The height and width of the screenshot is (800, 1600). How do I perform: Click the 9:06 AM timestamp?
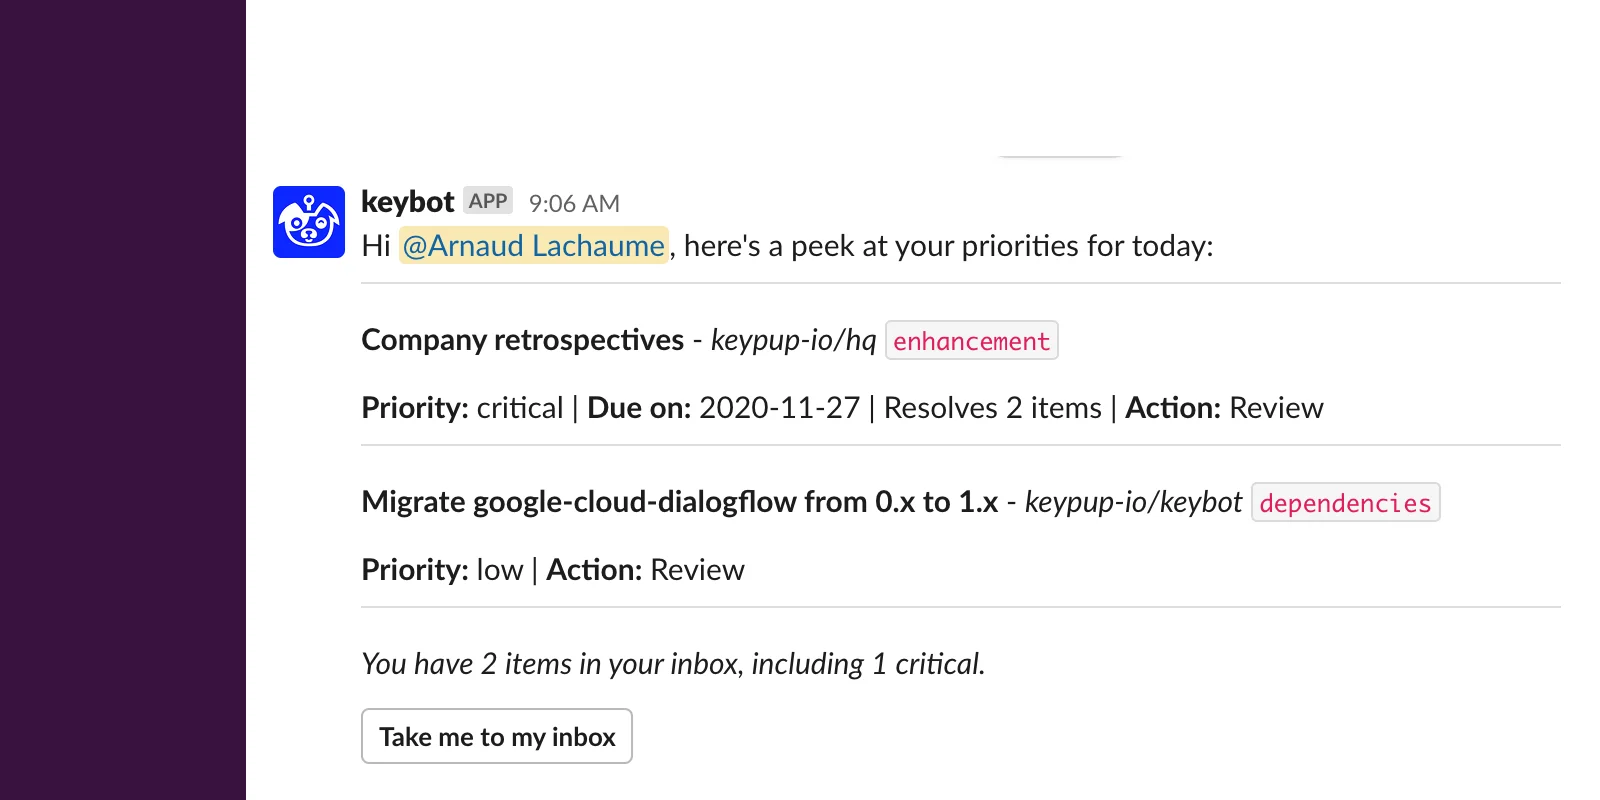[574, 203]
